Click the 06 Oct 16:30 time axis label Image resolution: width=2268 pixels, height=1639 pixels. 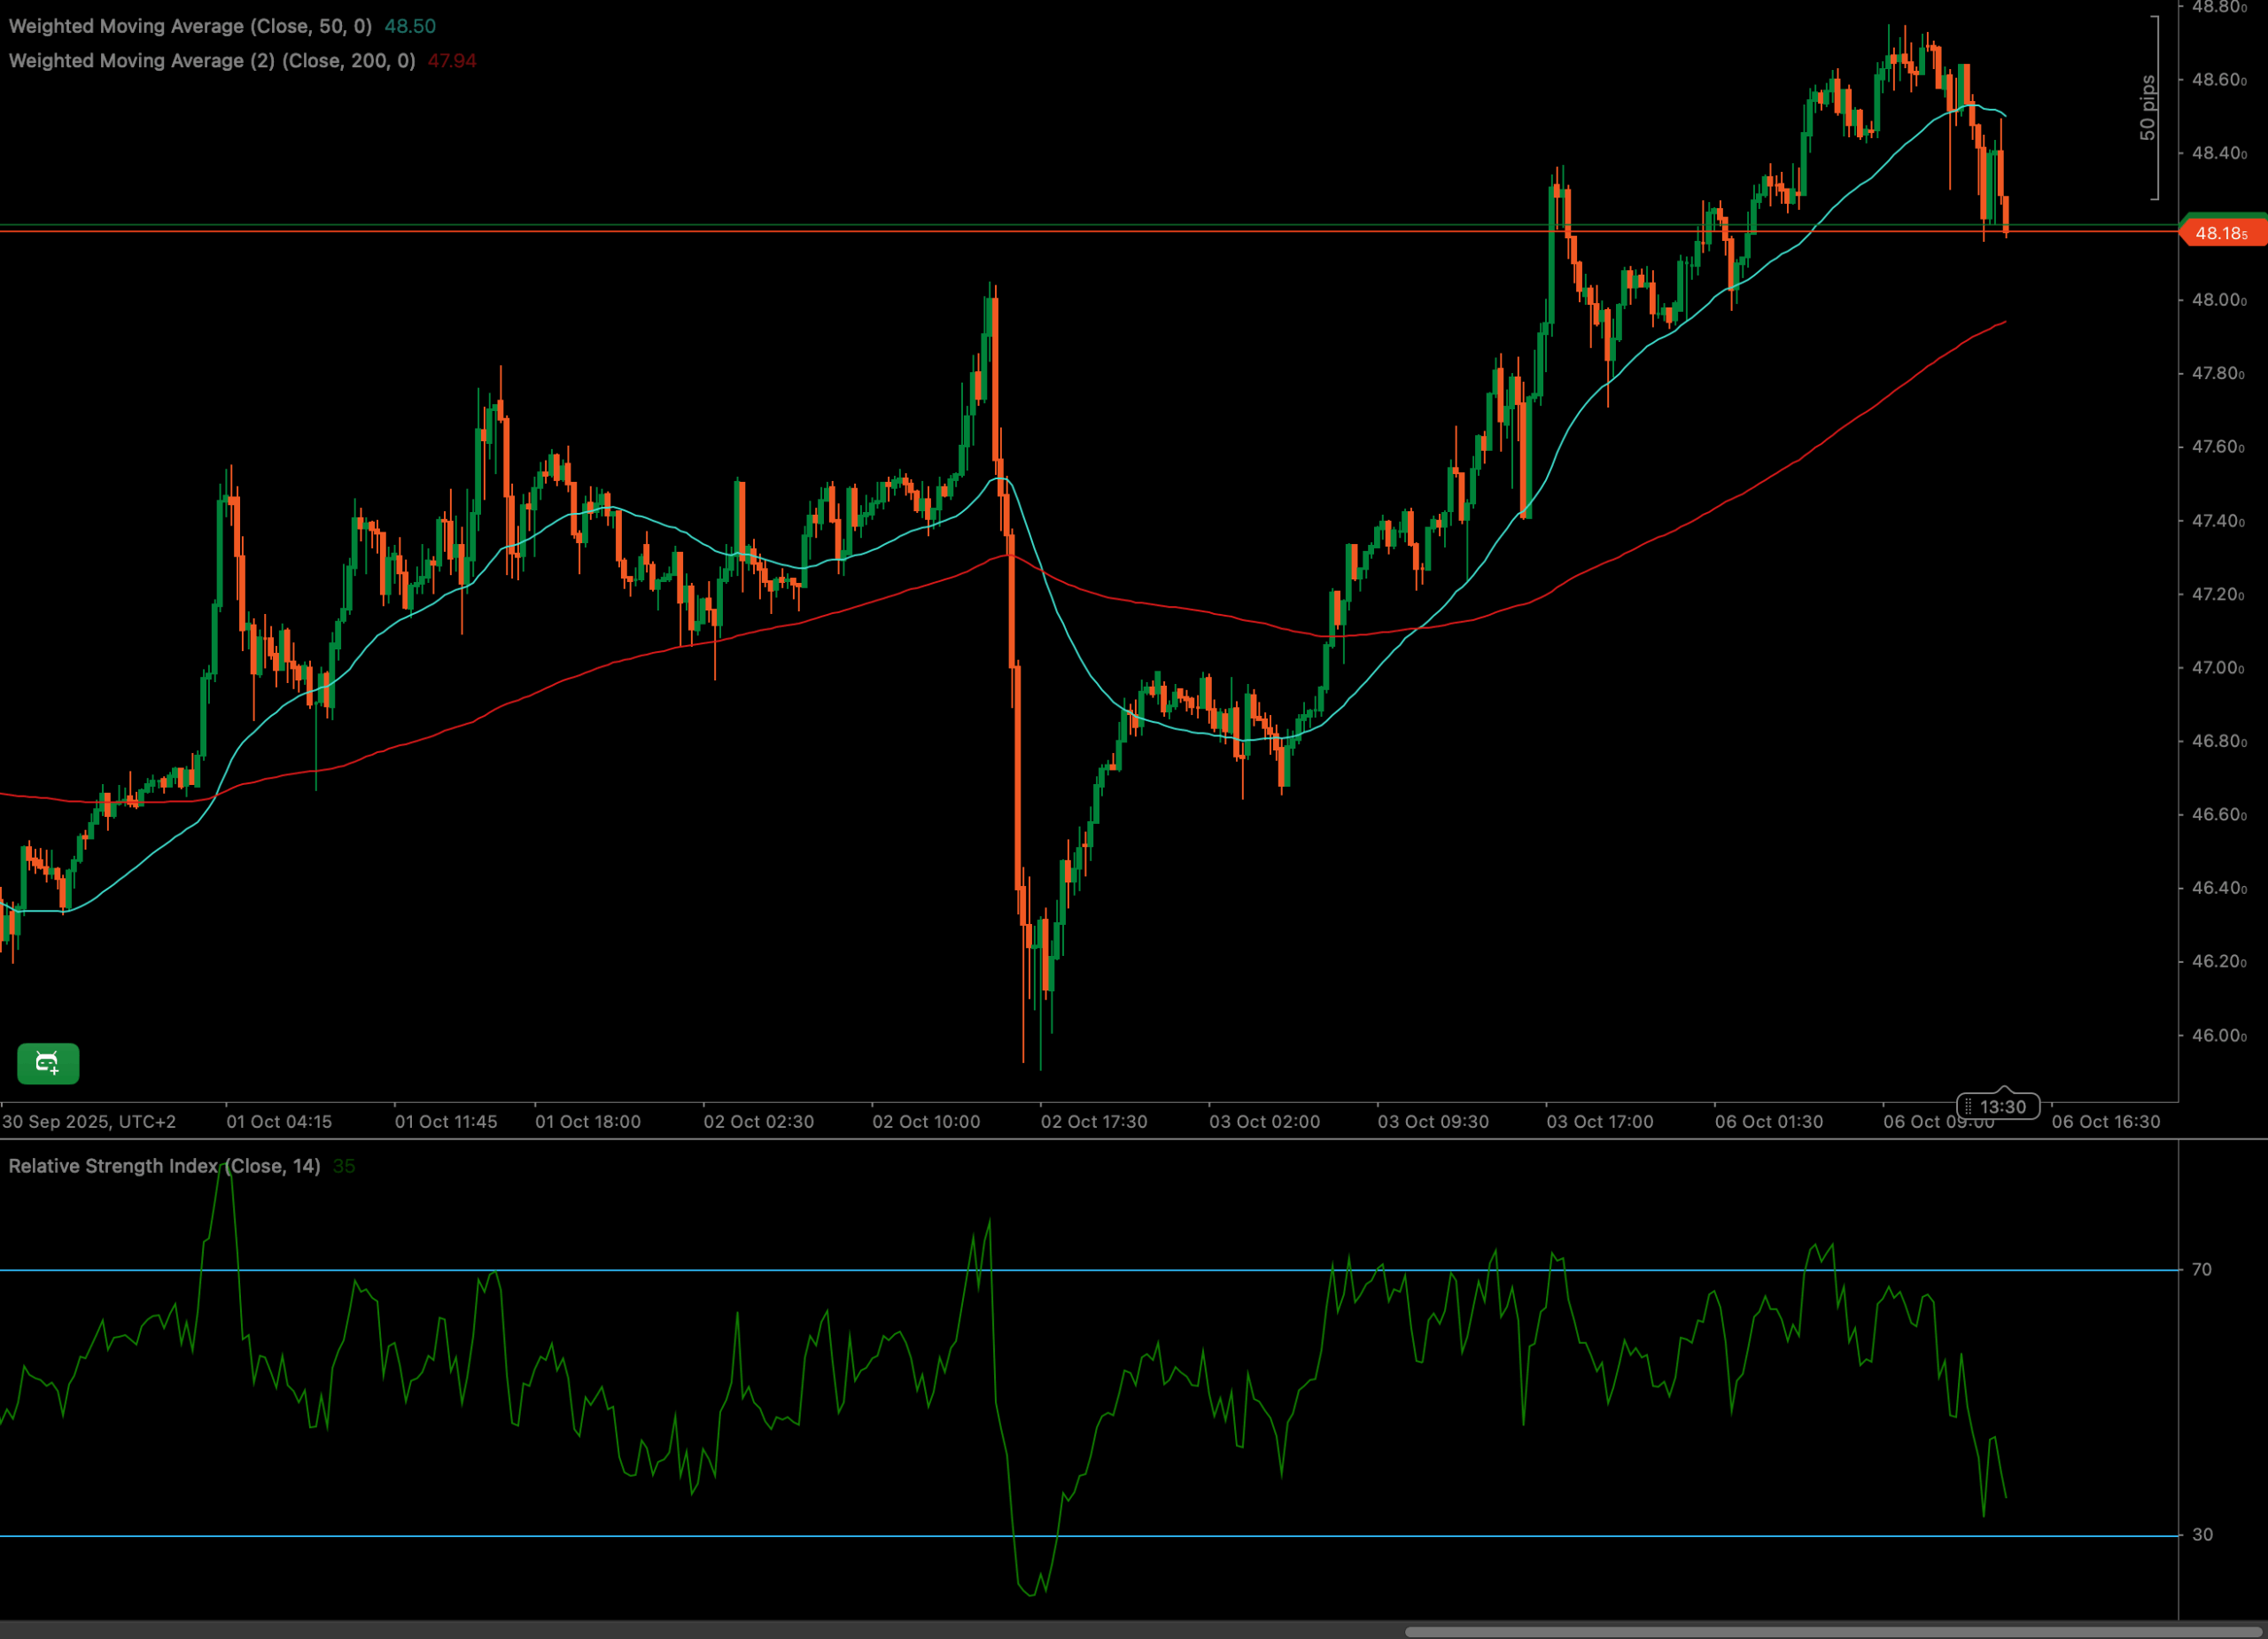pos(2106,1122)
